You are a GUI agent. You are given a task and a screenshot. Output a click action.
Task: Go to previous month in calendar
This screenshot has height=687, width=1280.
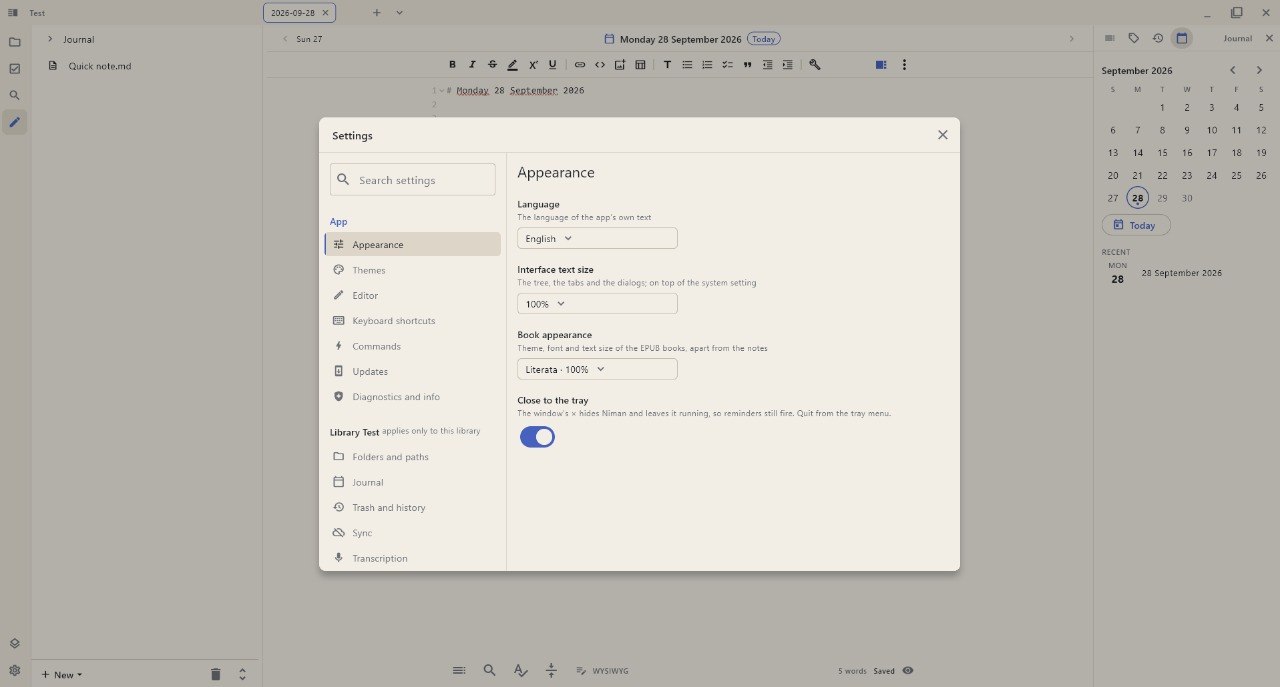1233,70
